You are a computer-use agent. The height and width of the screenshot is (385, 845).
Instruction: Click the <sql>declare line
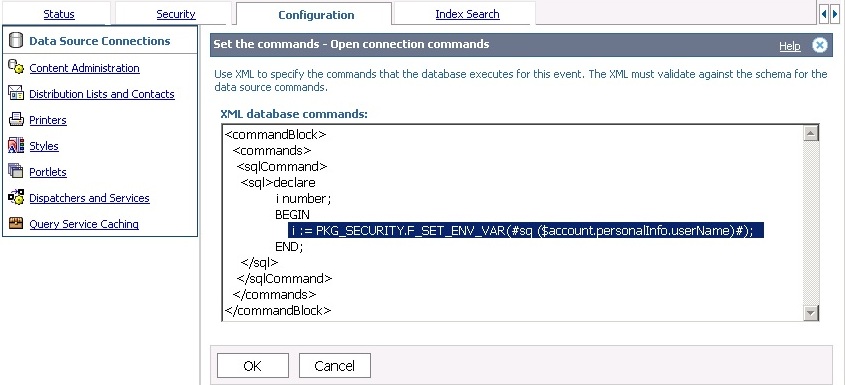point(278,183)
